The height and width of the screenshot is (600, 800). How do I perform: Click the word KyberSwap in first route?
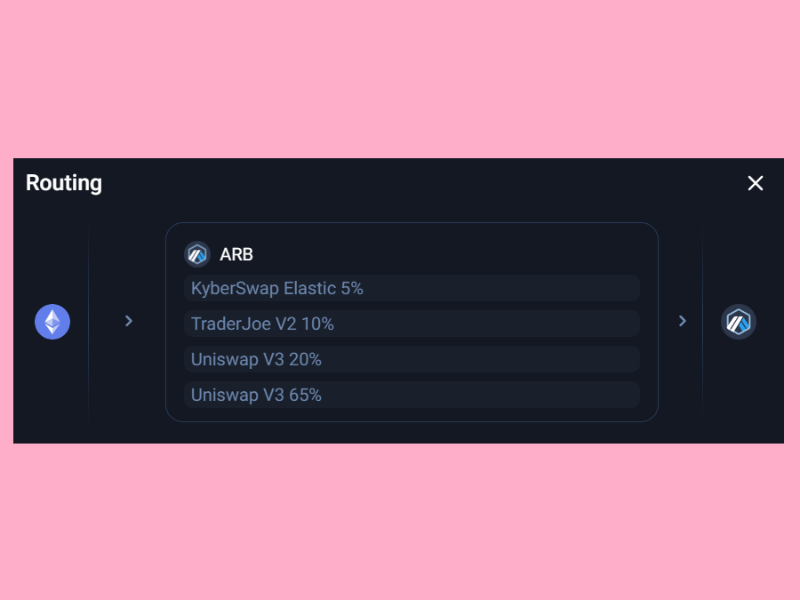pyautogui.click(x=235, y=288)
